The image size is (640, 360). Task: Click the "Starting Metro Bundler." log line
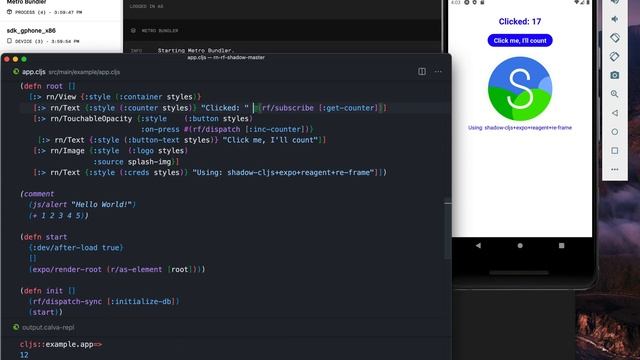[x=195, y=50]
